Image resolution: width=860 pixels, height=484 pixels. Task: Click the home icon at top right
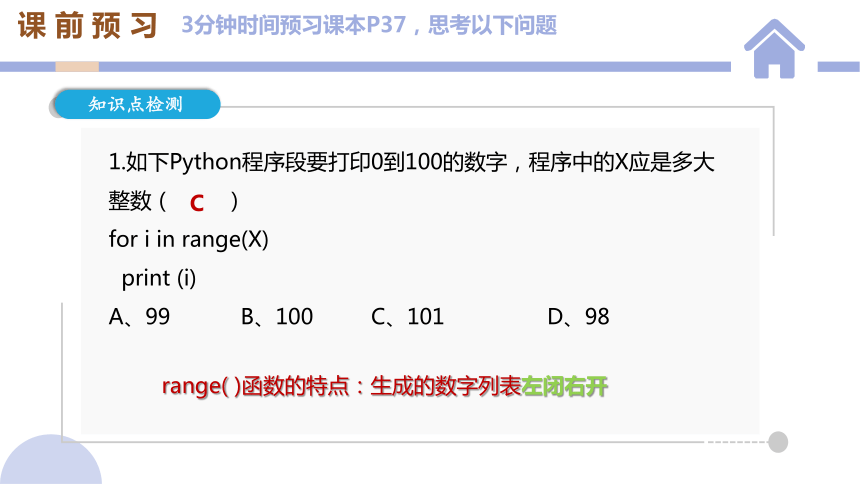pos(774,49)
